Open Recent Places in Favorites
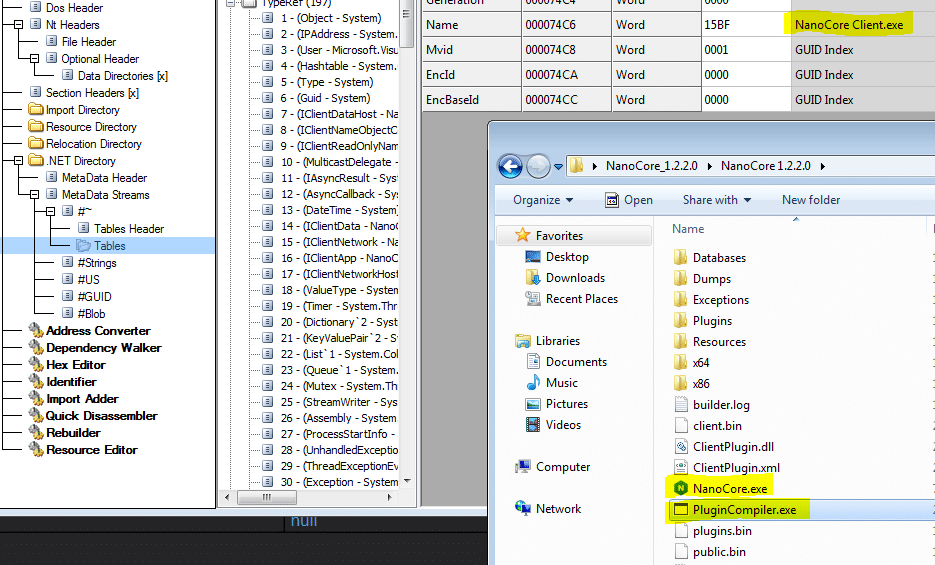The image size is (935, 565). [581, 299]
